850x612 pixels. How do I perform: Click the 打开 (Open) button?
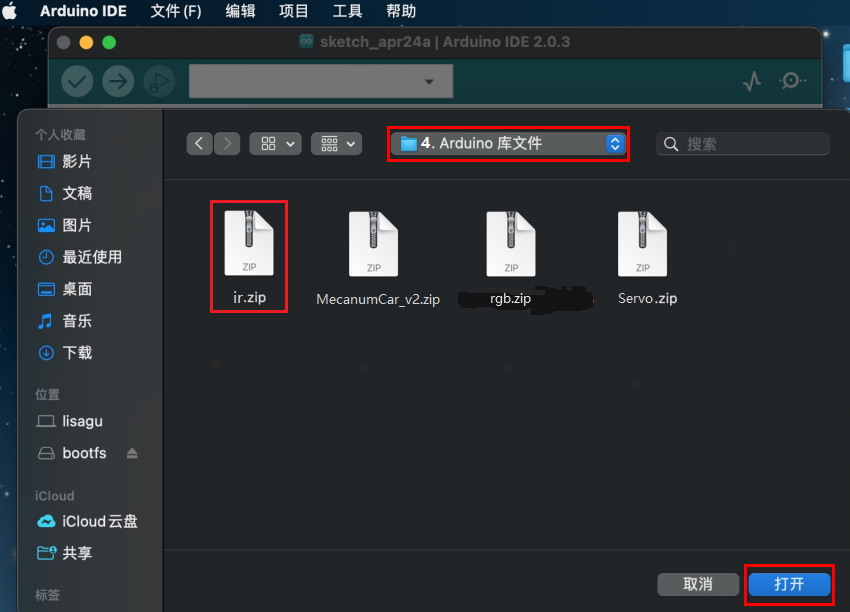tap(789, 584)
